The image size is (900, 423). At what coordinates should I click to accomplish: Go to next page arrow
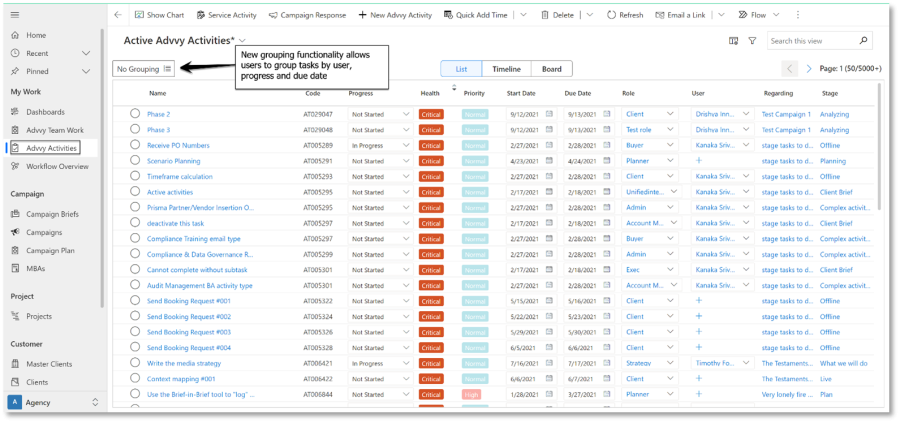810,69
